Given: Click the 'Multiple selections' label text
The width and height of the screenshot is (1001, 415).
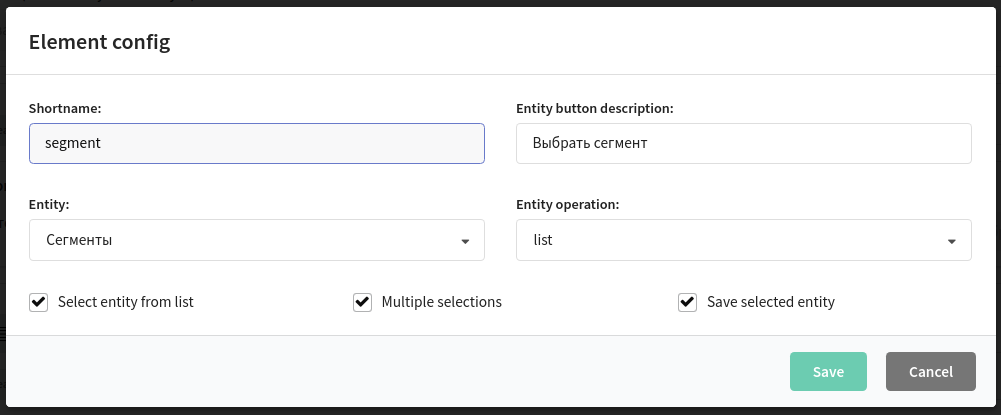Looking at the screenshot, I should 442,302.
